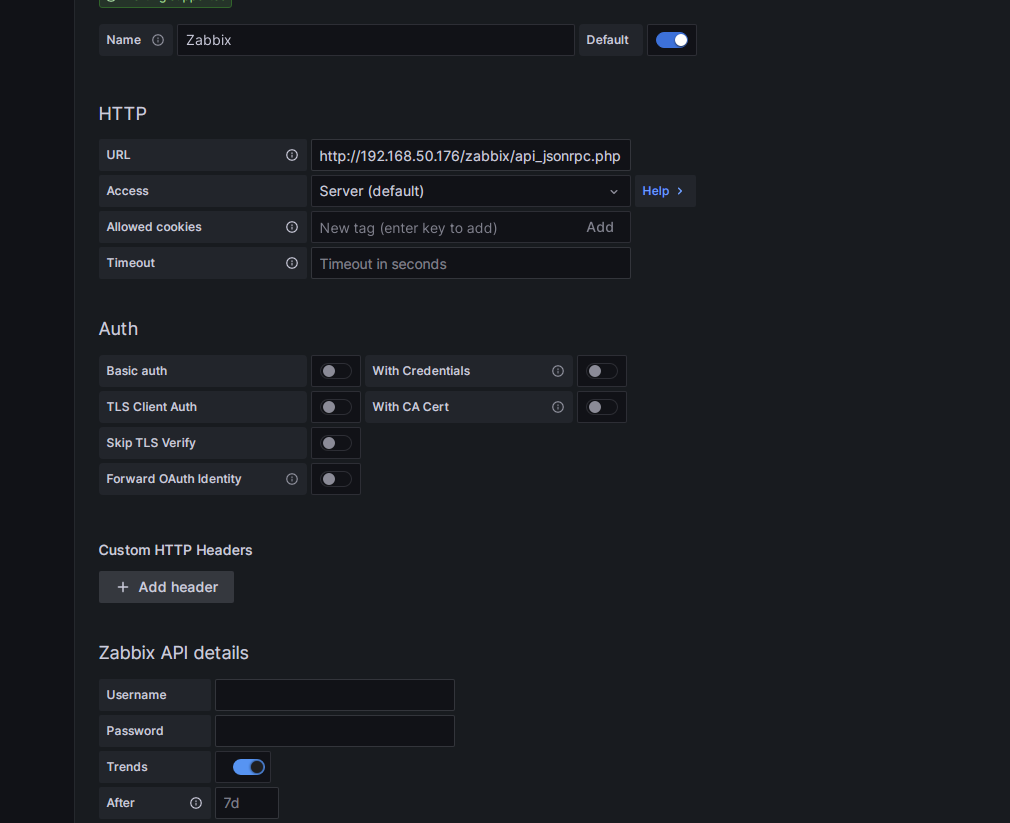This screenshot has width=1010, height=823.
Task: Click the Name input field containing Zabbix
Action: [376, 40]
